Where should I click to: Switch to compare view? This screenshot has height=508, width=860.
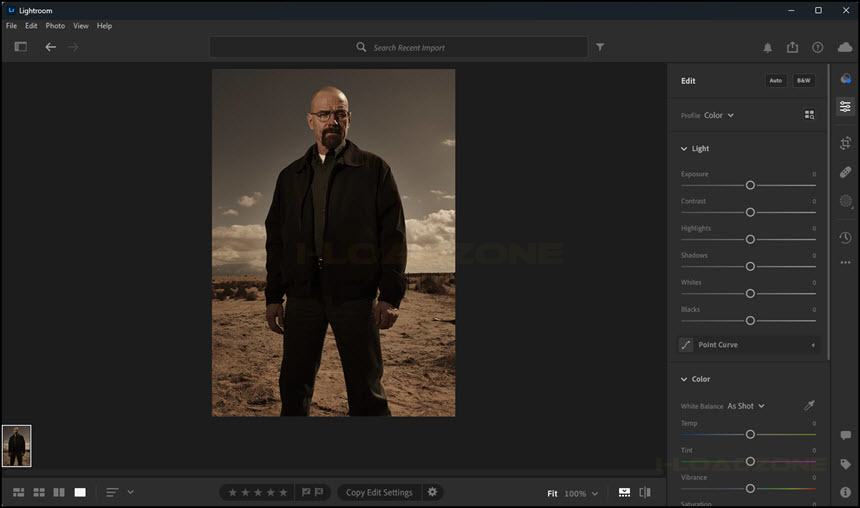pos(59,492)
